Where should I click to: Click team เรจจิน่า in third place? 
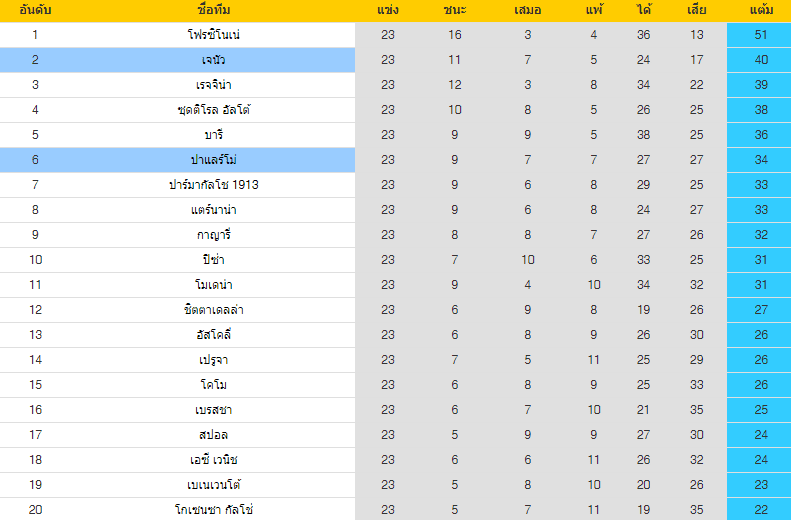tap(214, 85)
